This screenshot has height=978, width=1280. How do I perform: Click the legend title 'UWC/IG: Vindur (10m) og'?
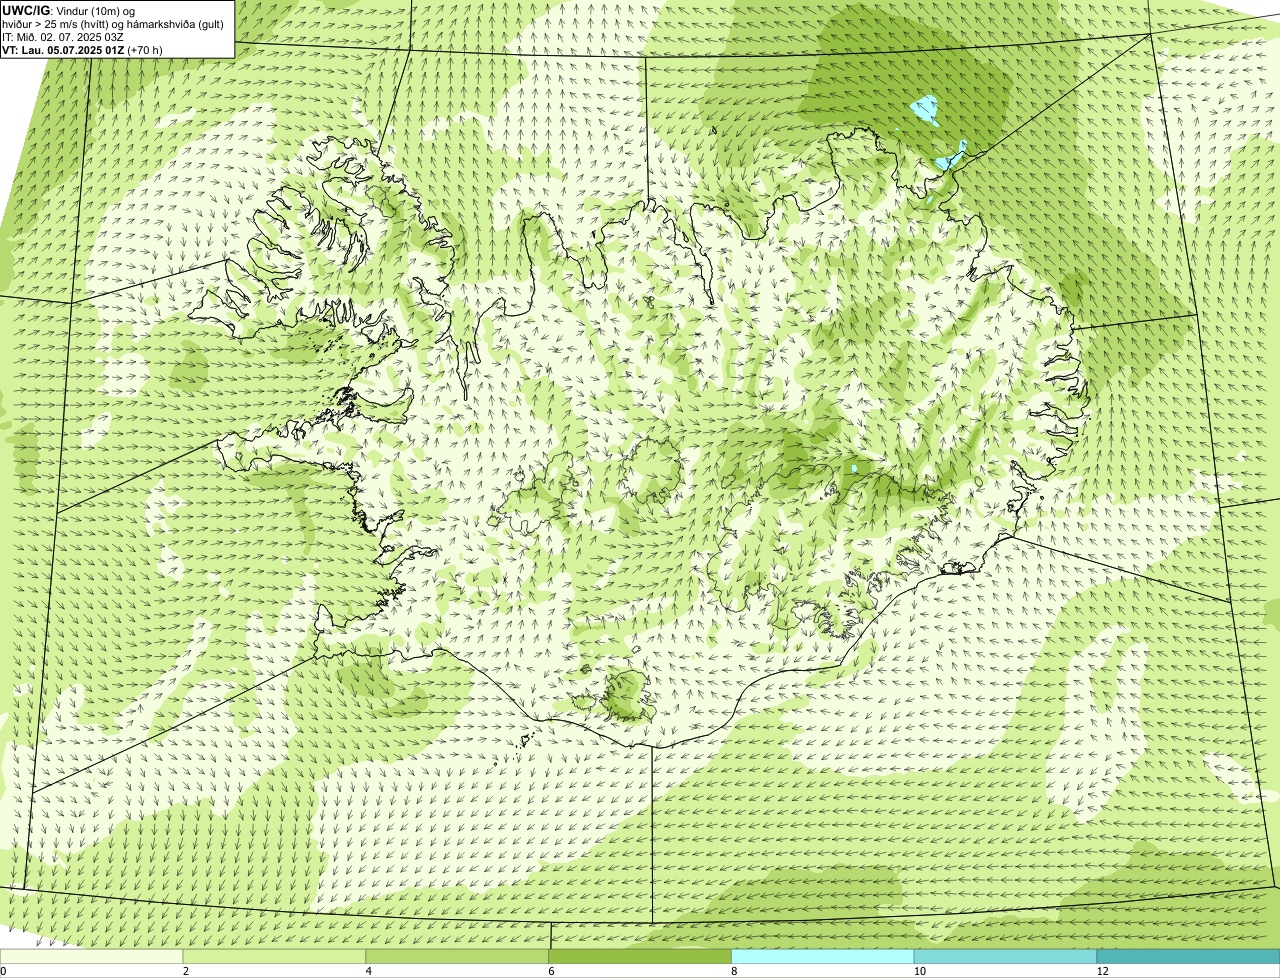click(68, 10)
